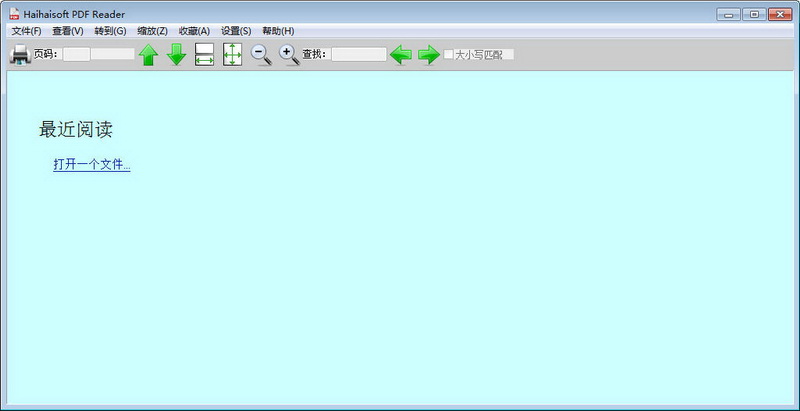800x411 pixels.
Task: Open the 查看(V) menu
Action: [x=68, y=31]
